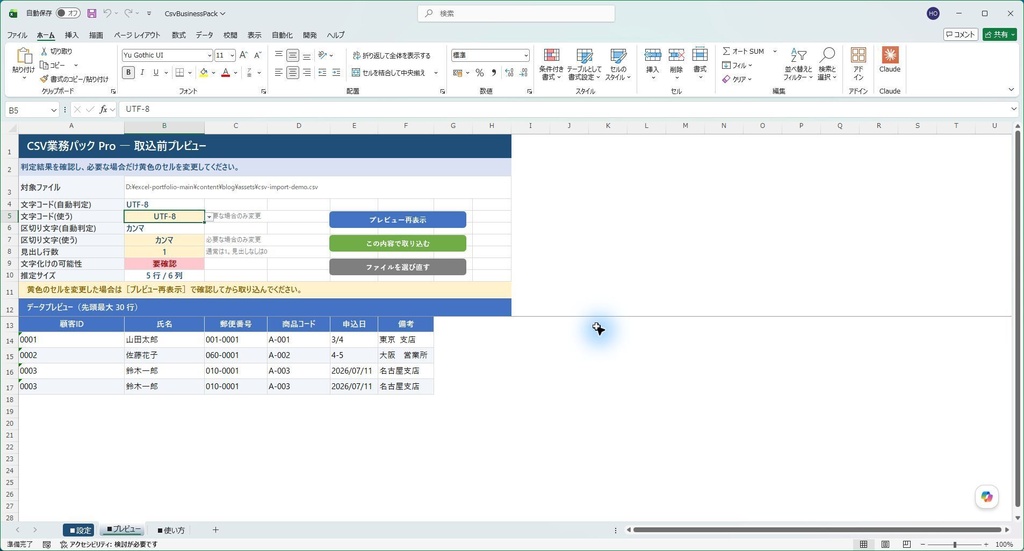Click the Paste (貼り付け) icon

click(24, 57)
